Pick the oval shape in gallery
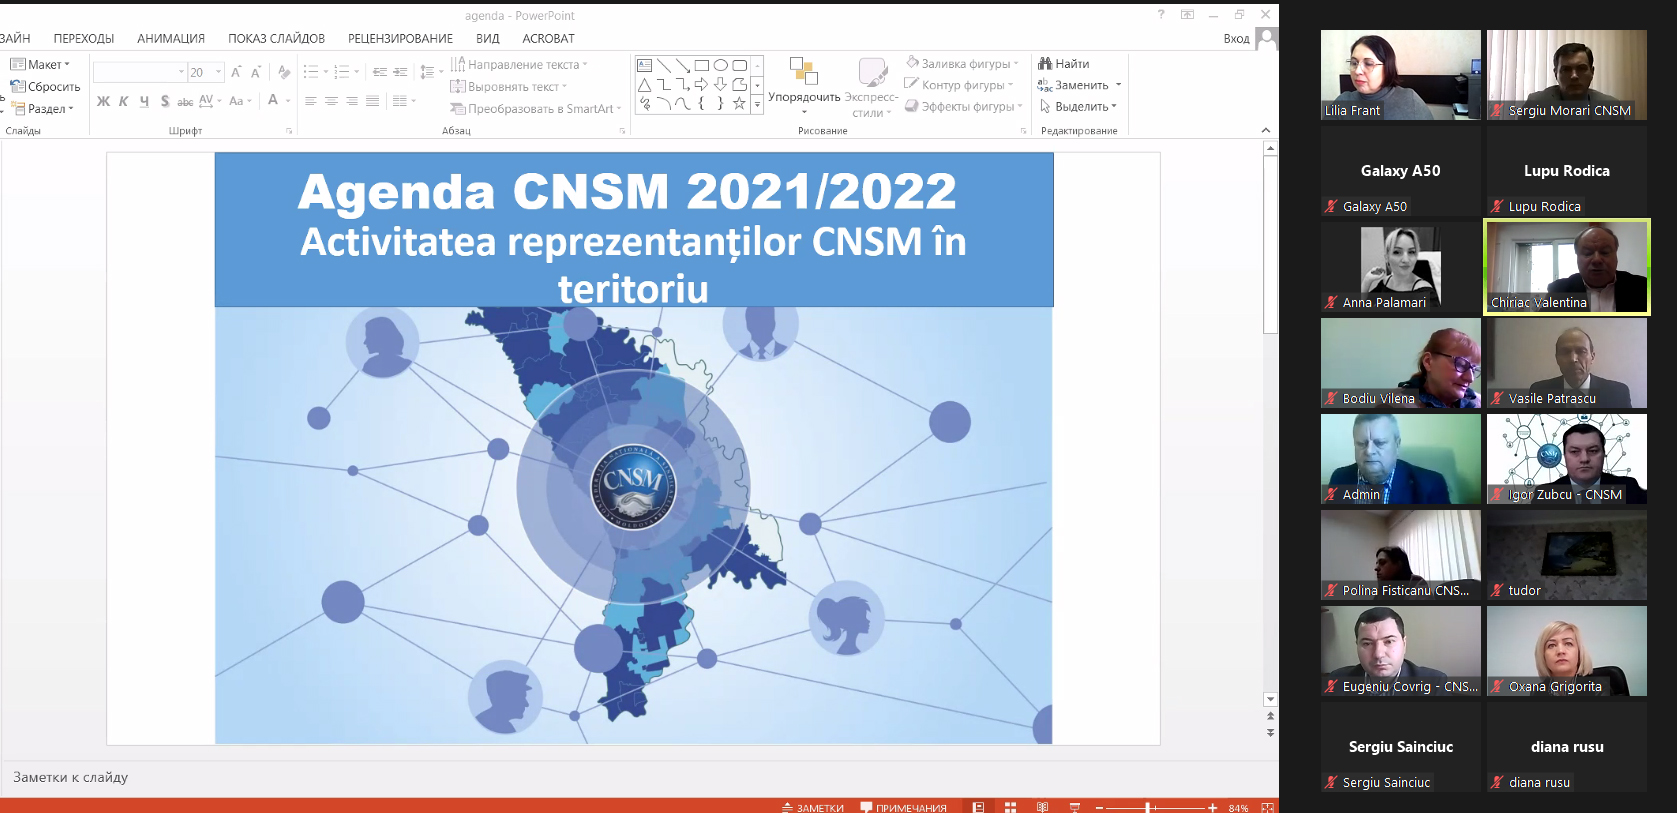Image resolution: width=1677 pixels, height=813 pixels. [x=720, y=65]
